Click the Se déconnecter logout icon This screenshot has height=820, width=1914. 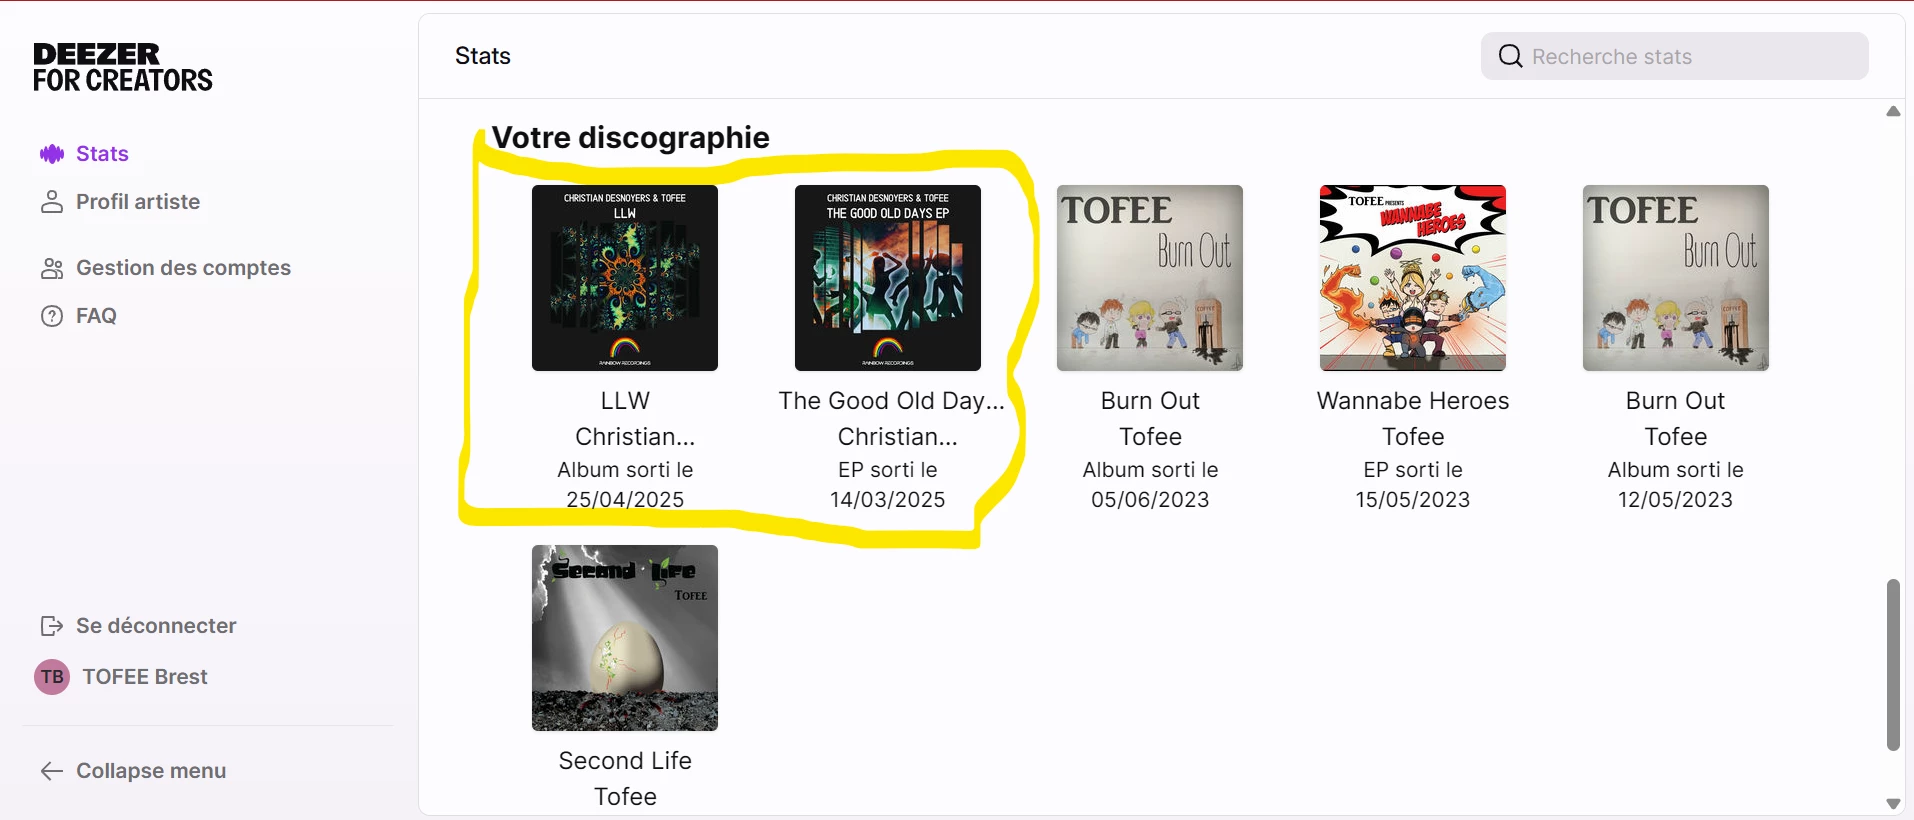point(52,626)
